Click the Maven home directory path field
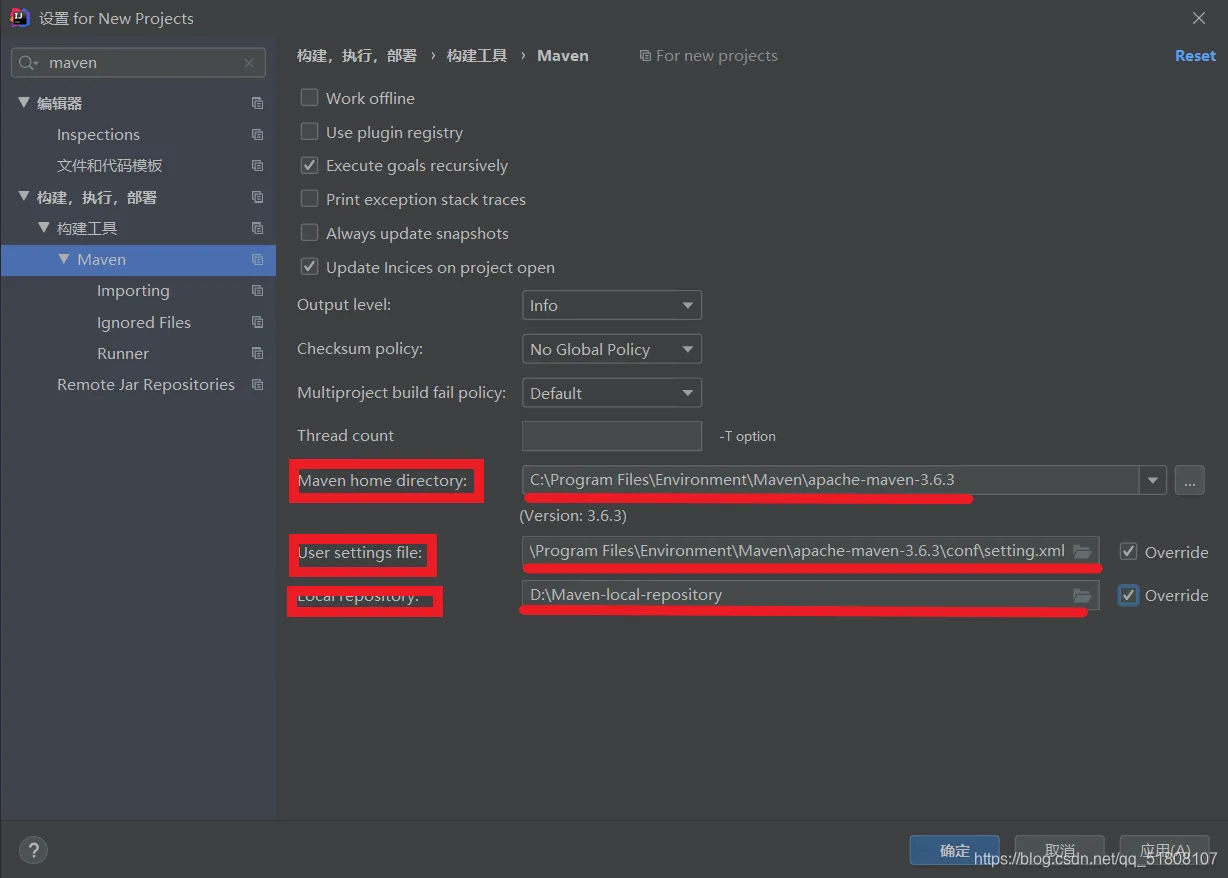This screenshot has height=878, width=1228. click(830, 480)
